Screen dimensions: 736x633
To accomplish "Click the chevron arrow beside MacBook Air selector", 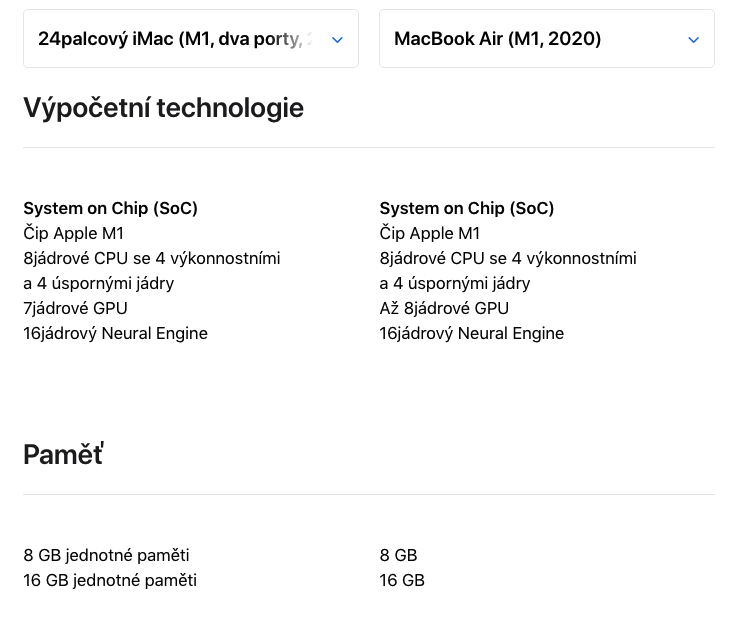I will click(x=694, y=40).
